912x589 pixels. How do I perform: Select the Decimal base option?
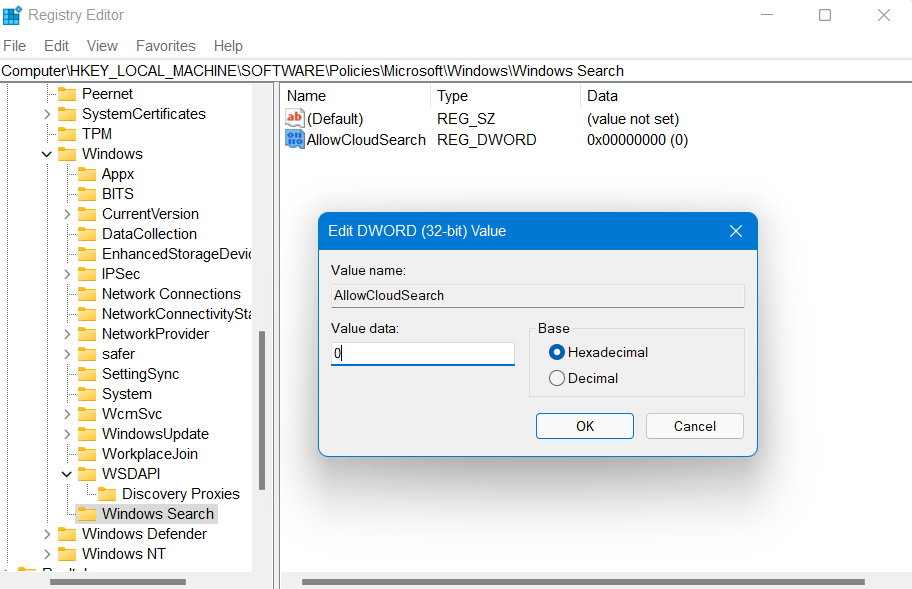point(557,378)
